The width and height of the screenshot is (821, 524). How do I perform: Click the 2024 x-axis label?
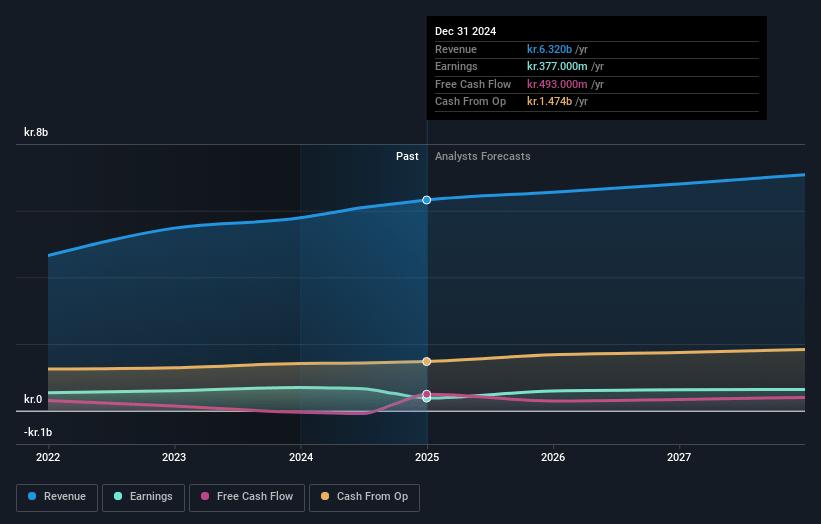coord(301,457)
